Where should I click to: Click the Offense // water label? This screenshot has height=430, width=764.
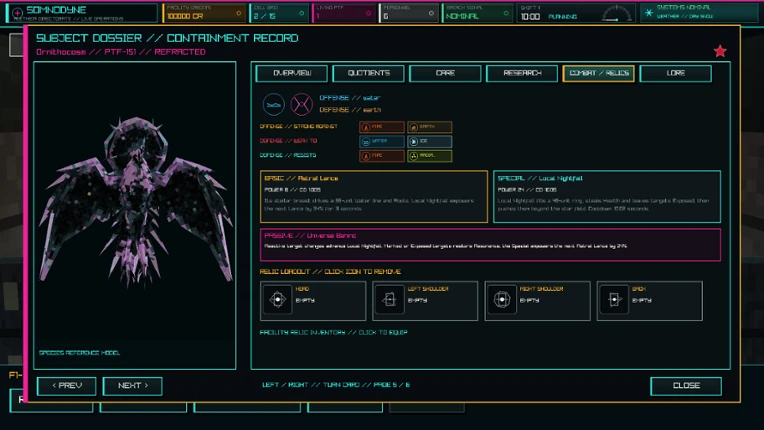point(350,98)
